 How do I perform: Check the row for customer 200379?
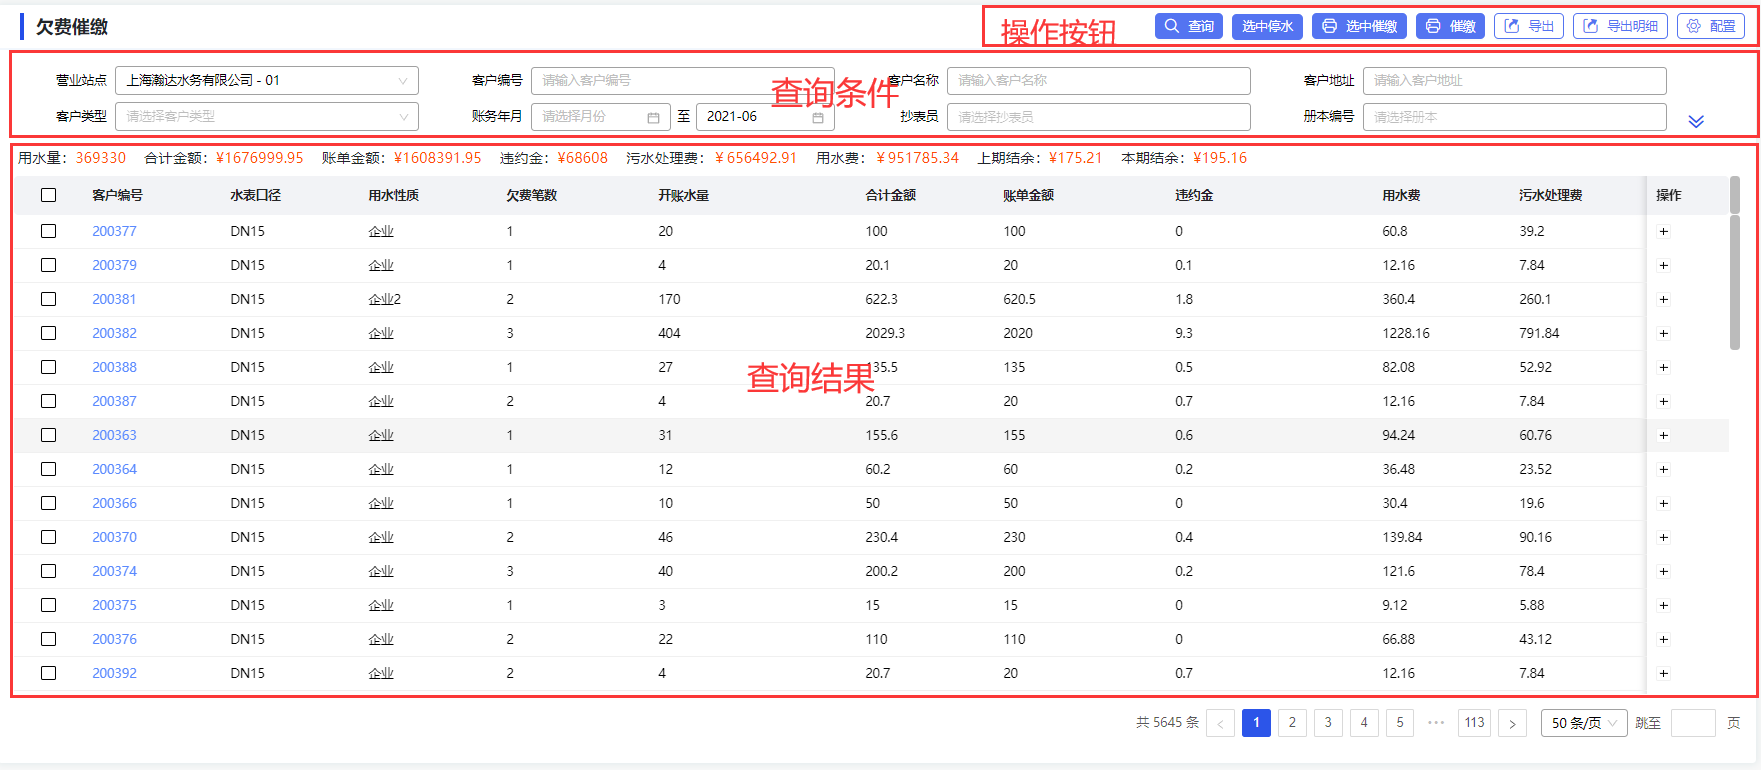[x=48, y=265]
